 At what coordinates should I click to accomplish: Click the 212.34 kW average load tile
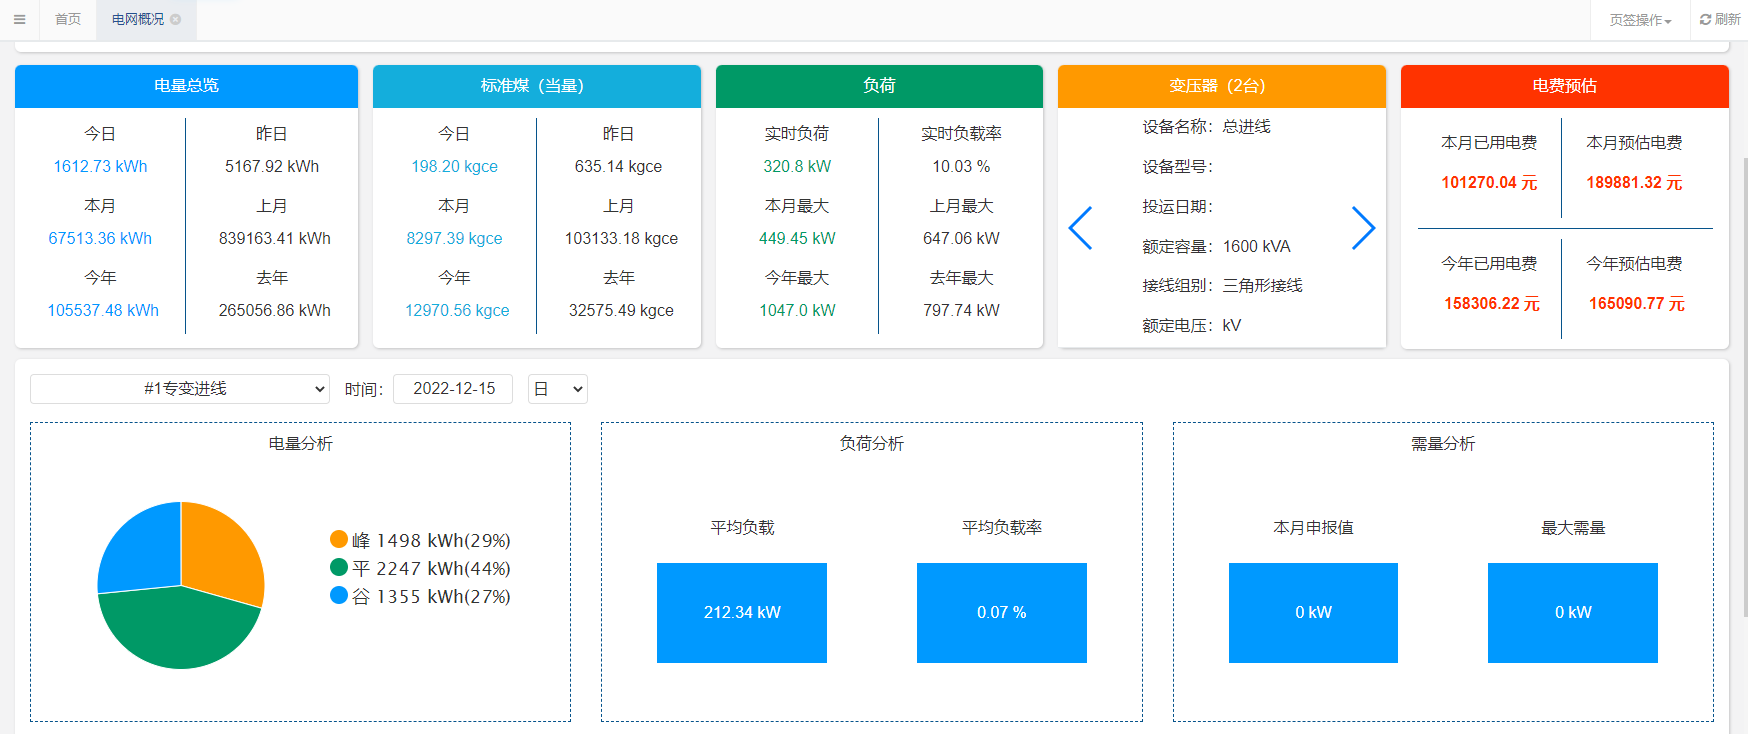(x=741, y=612)
